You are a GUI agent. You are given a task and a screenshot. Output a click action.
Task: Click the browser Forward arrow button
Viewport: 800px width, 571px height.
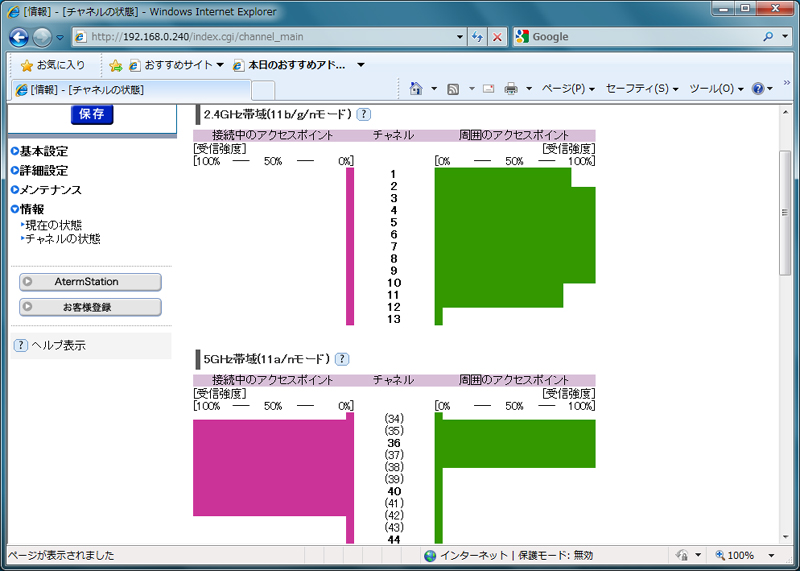(42, 37)
